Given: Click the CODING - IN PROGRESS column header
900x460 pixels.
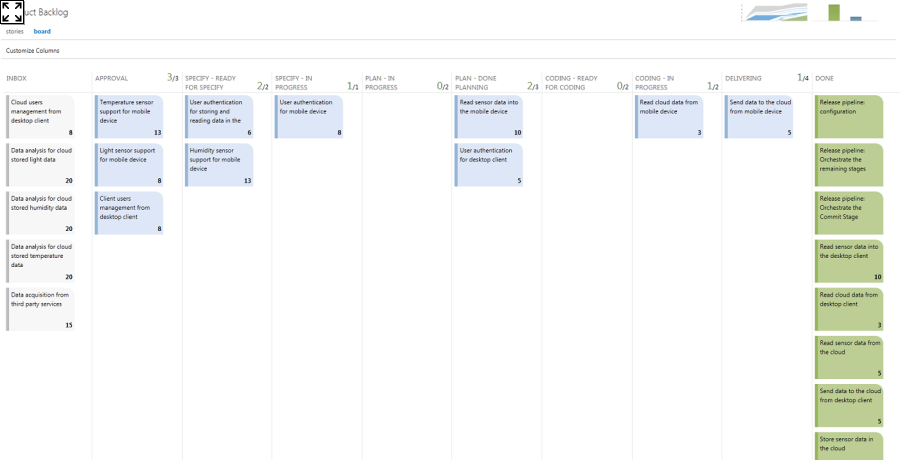Looking at the screenshot, I should (655, 83).
